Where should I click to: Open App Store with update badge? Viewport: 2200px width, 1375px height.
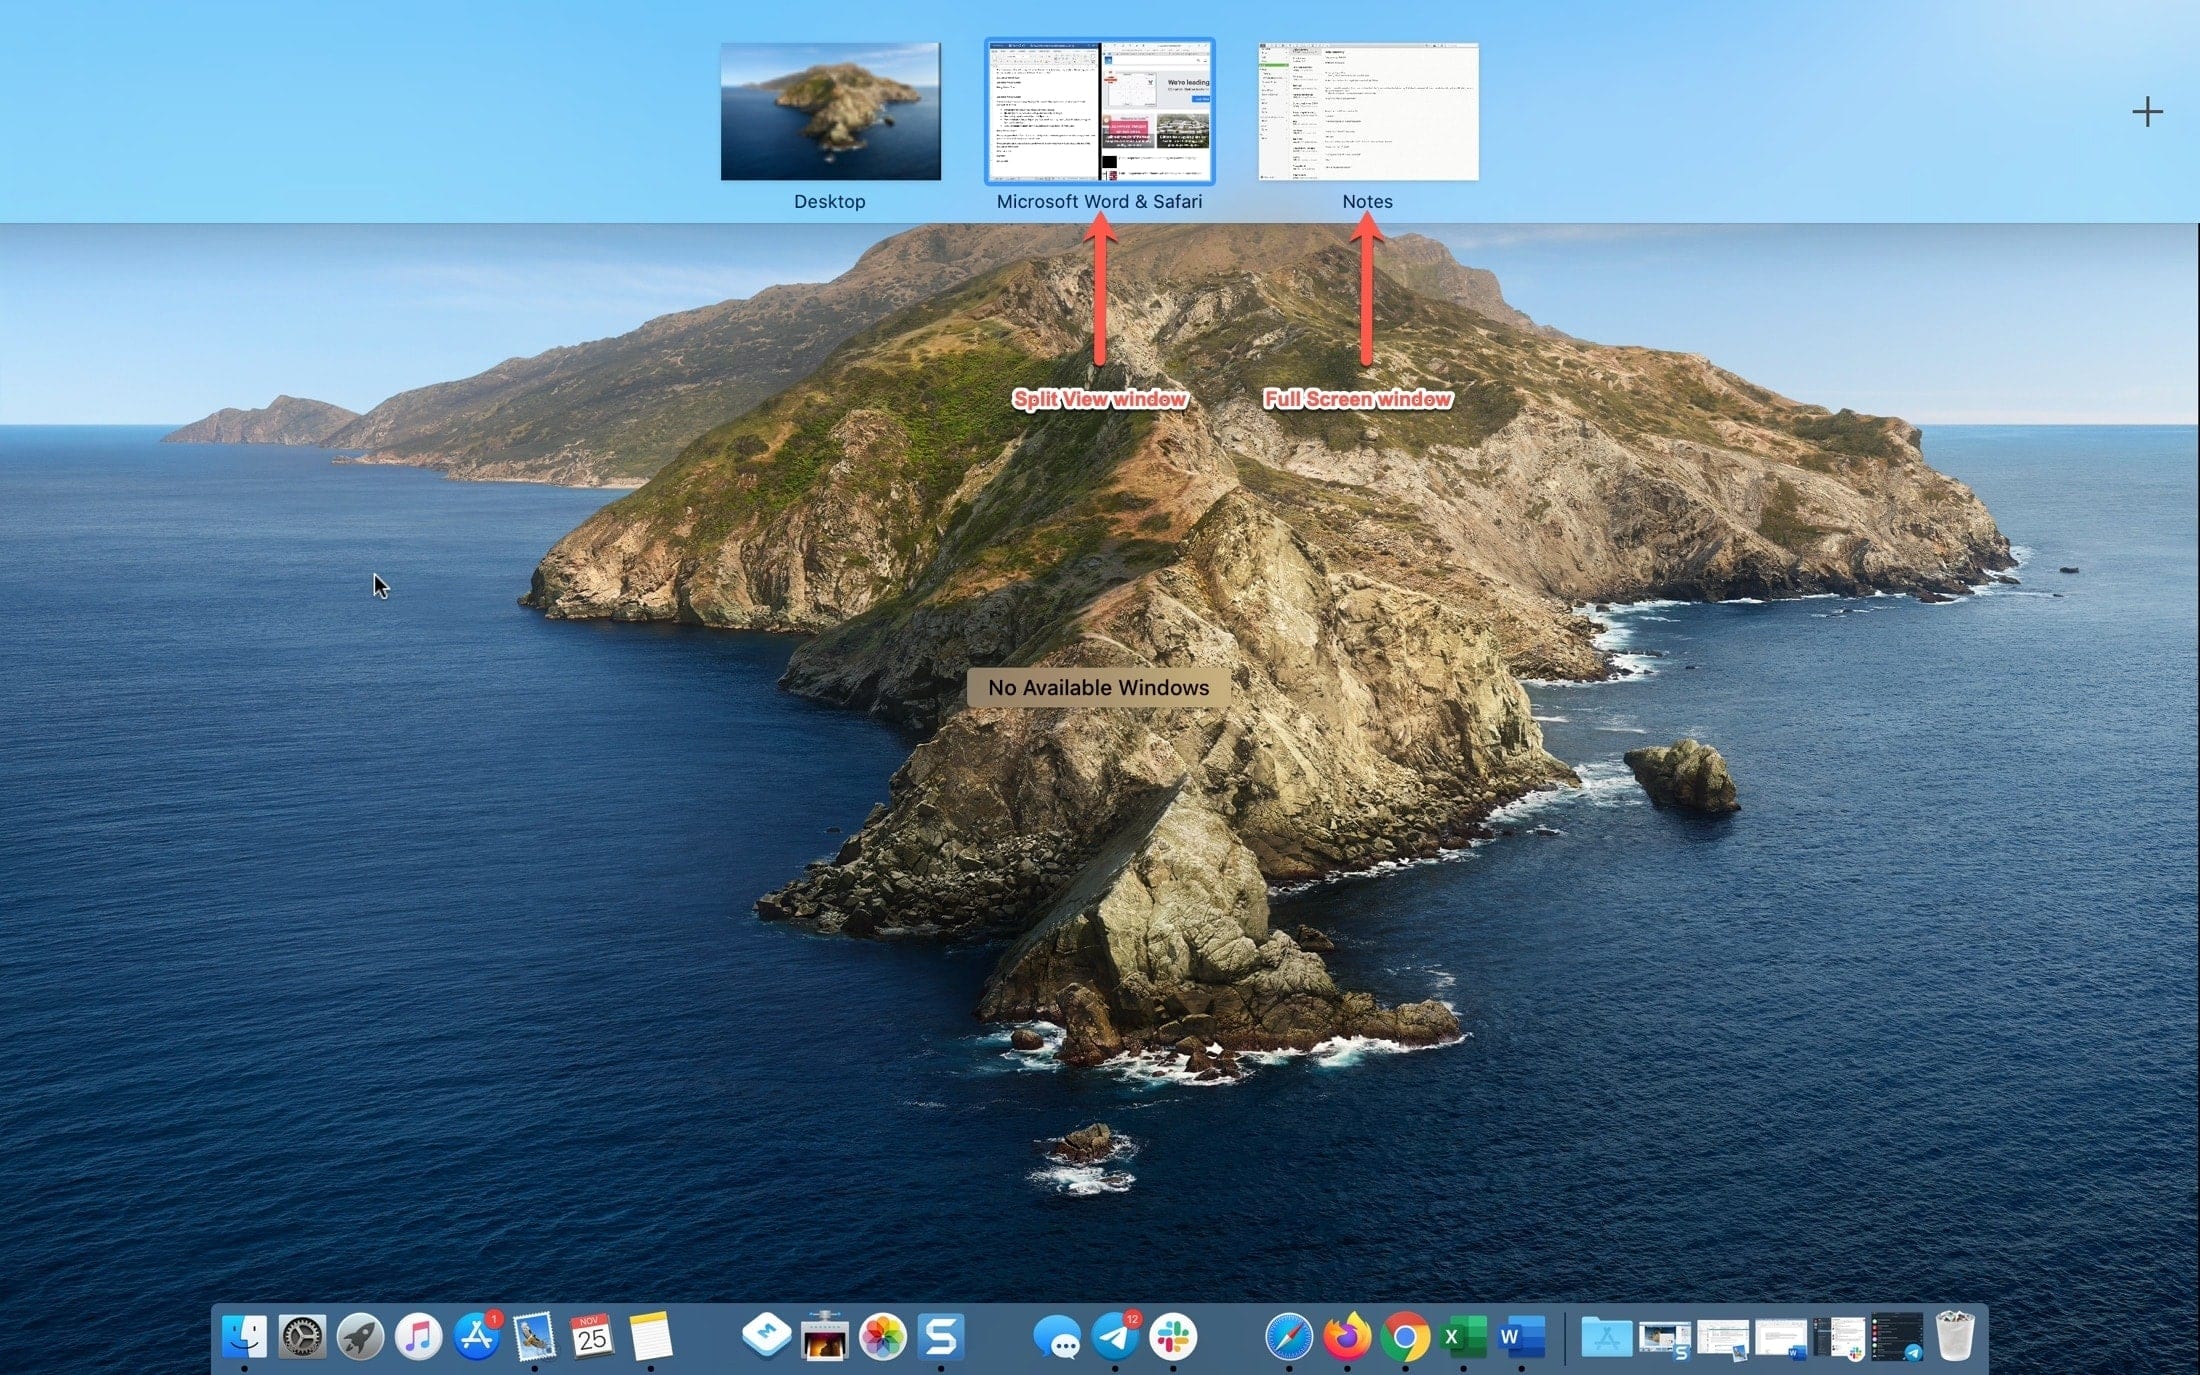(477, 1336)
